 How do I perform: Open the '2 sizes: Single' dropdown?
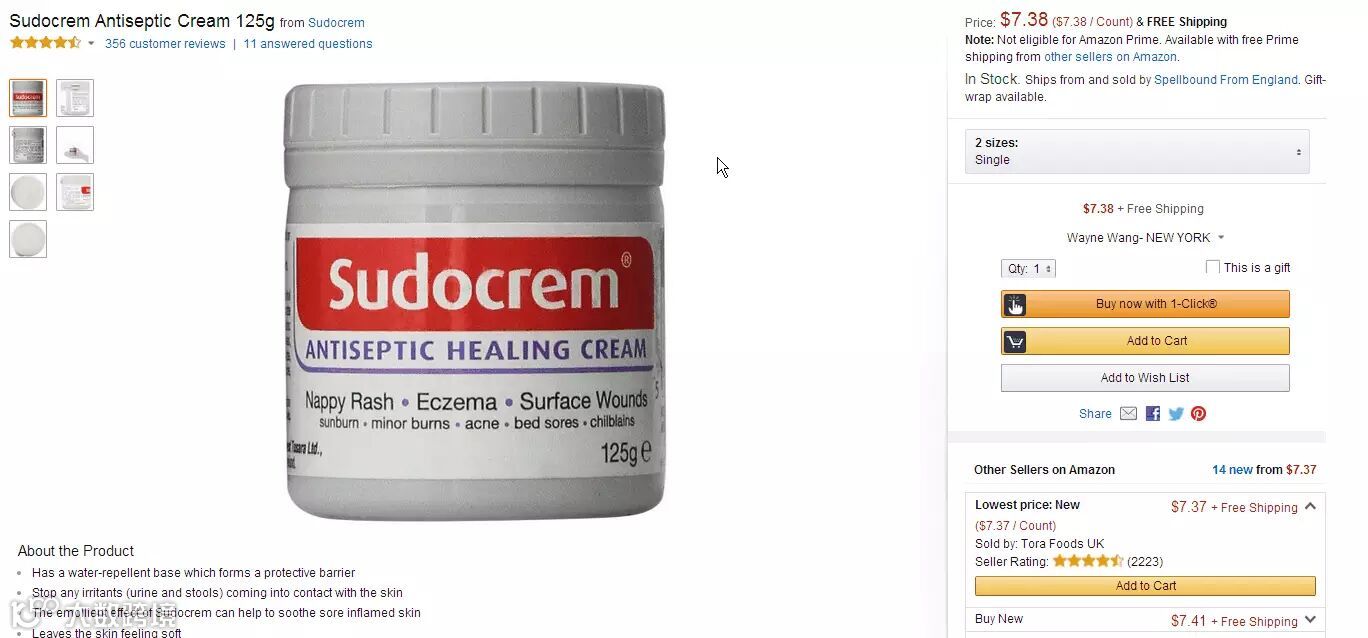pyautogui.click(x=1137, y=151)
